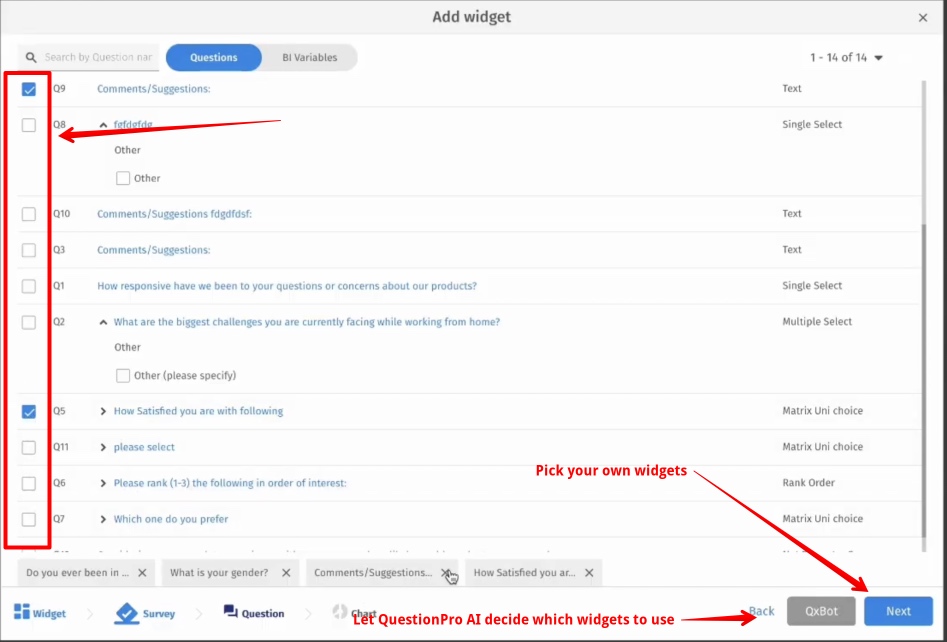Click the magnifying glass search icon
This screenshot has height=642, width=947.
click(x=31, y=58)
